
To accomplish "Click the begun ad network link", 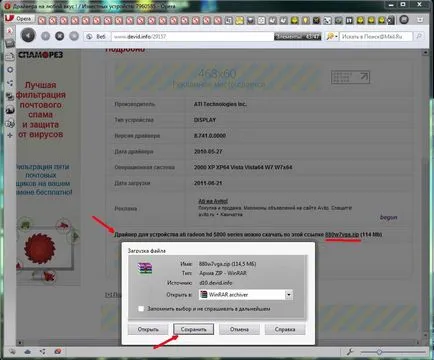I will (x=388, y=217).
